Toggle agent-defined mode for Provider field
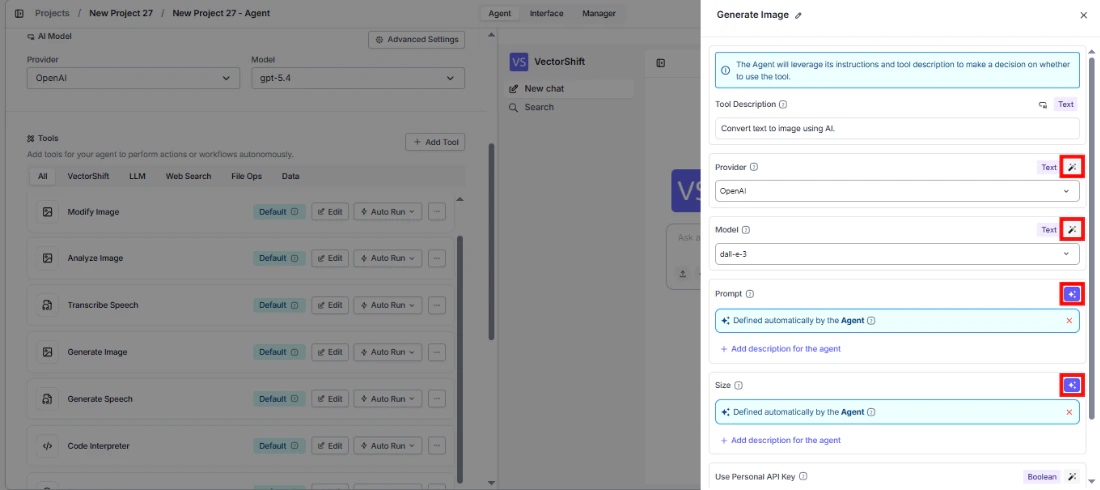Screen dimensions: 1100x490 pyautogui.click(x=1071, y=167)
